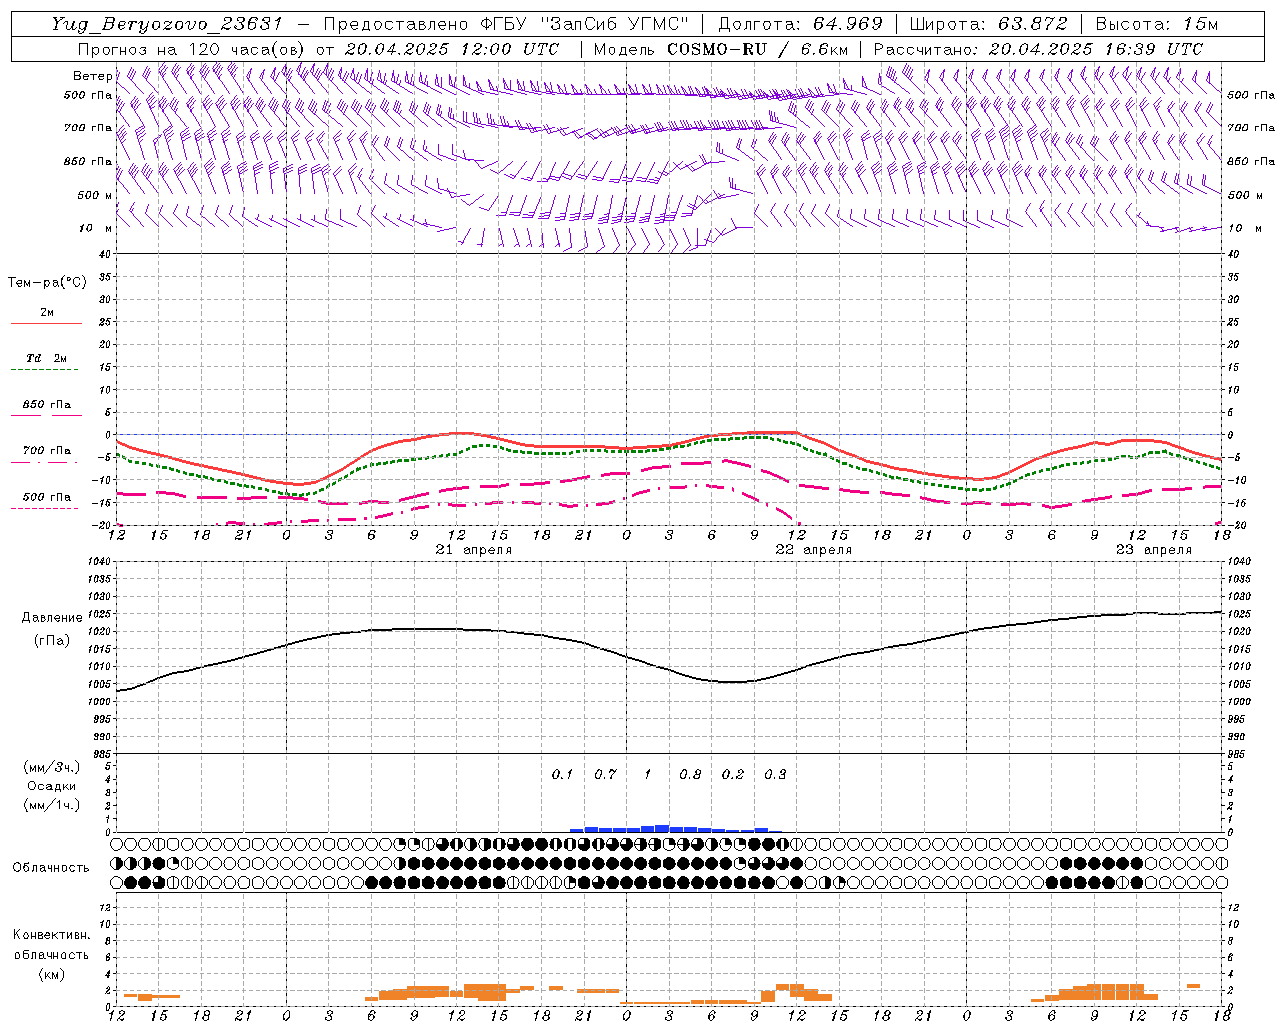Click the 0.1 precipitation amount
The width and height of the screenshot is (1280, 1024).
(562, 774)
